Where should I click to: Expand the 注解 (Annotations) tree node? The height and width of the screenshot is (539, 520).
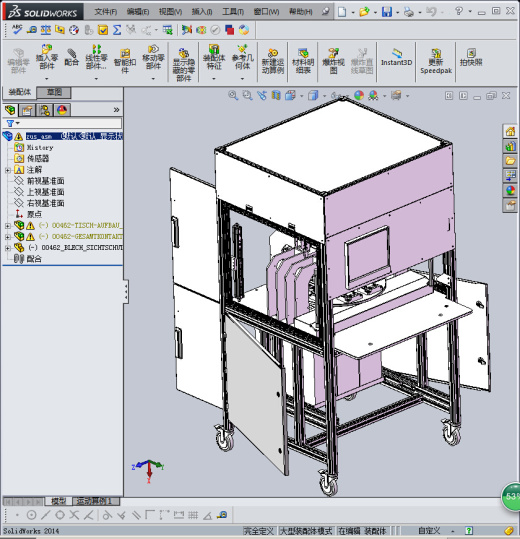pyautogui.click(x=8, y=170)
